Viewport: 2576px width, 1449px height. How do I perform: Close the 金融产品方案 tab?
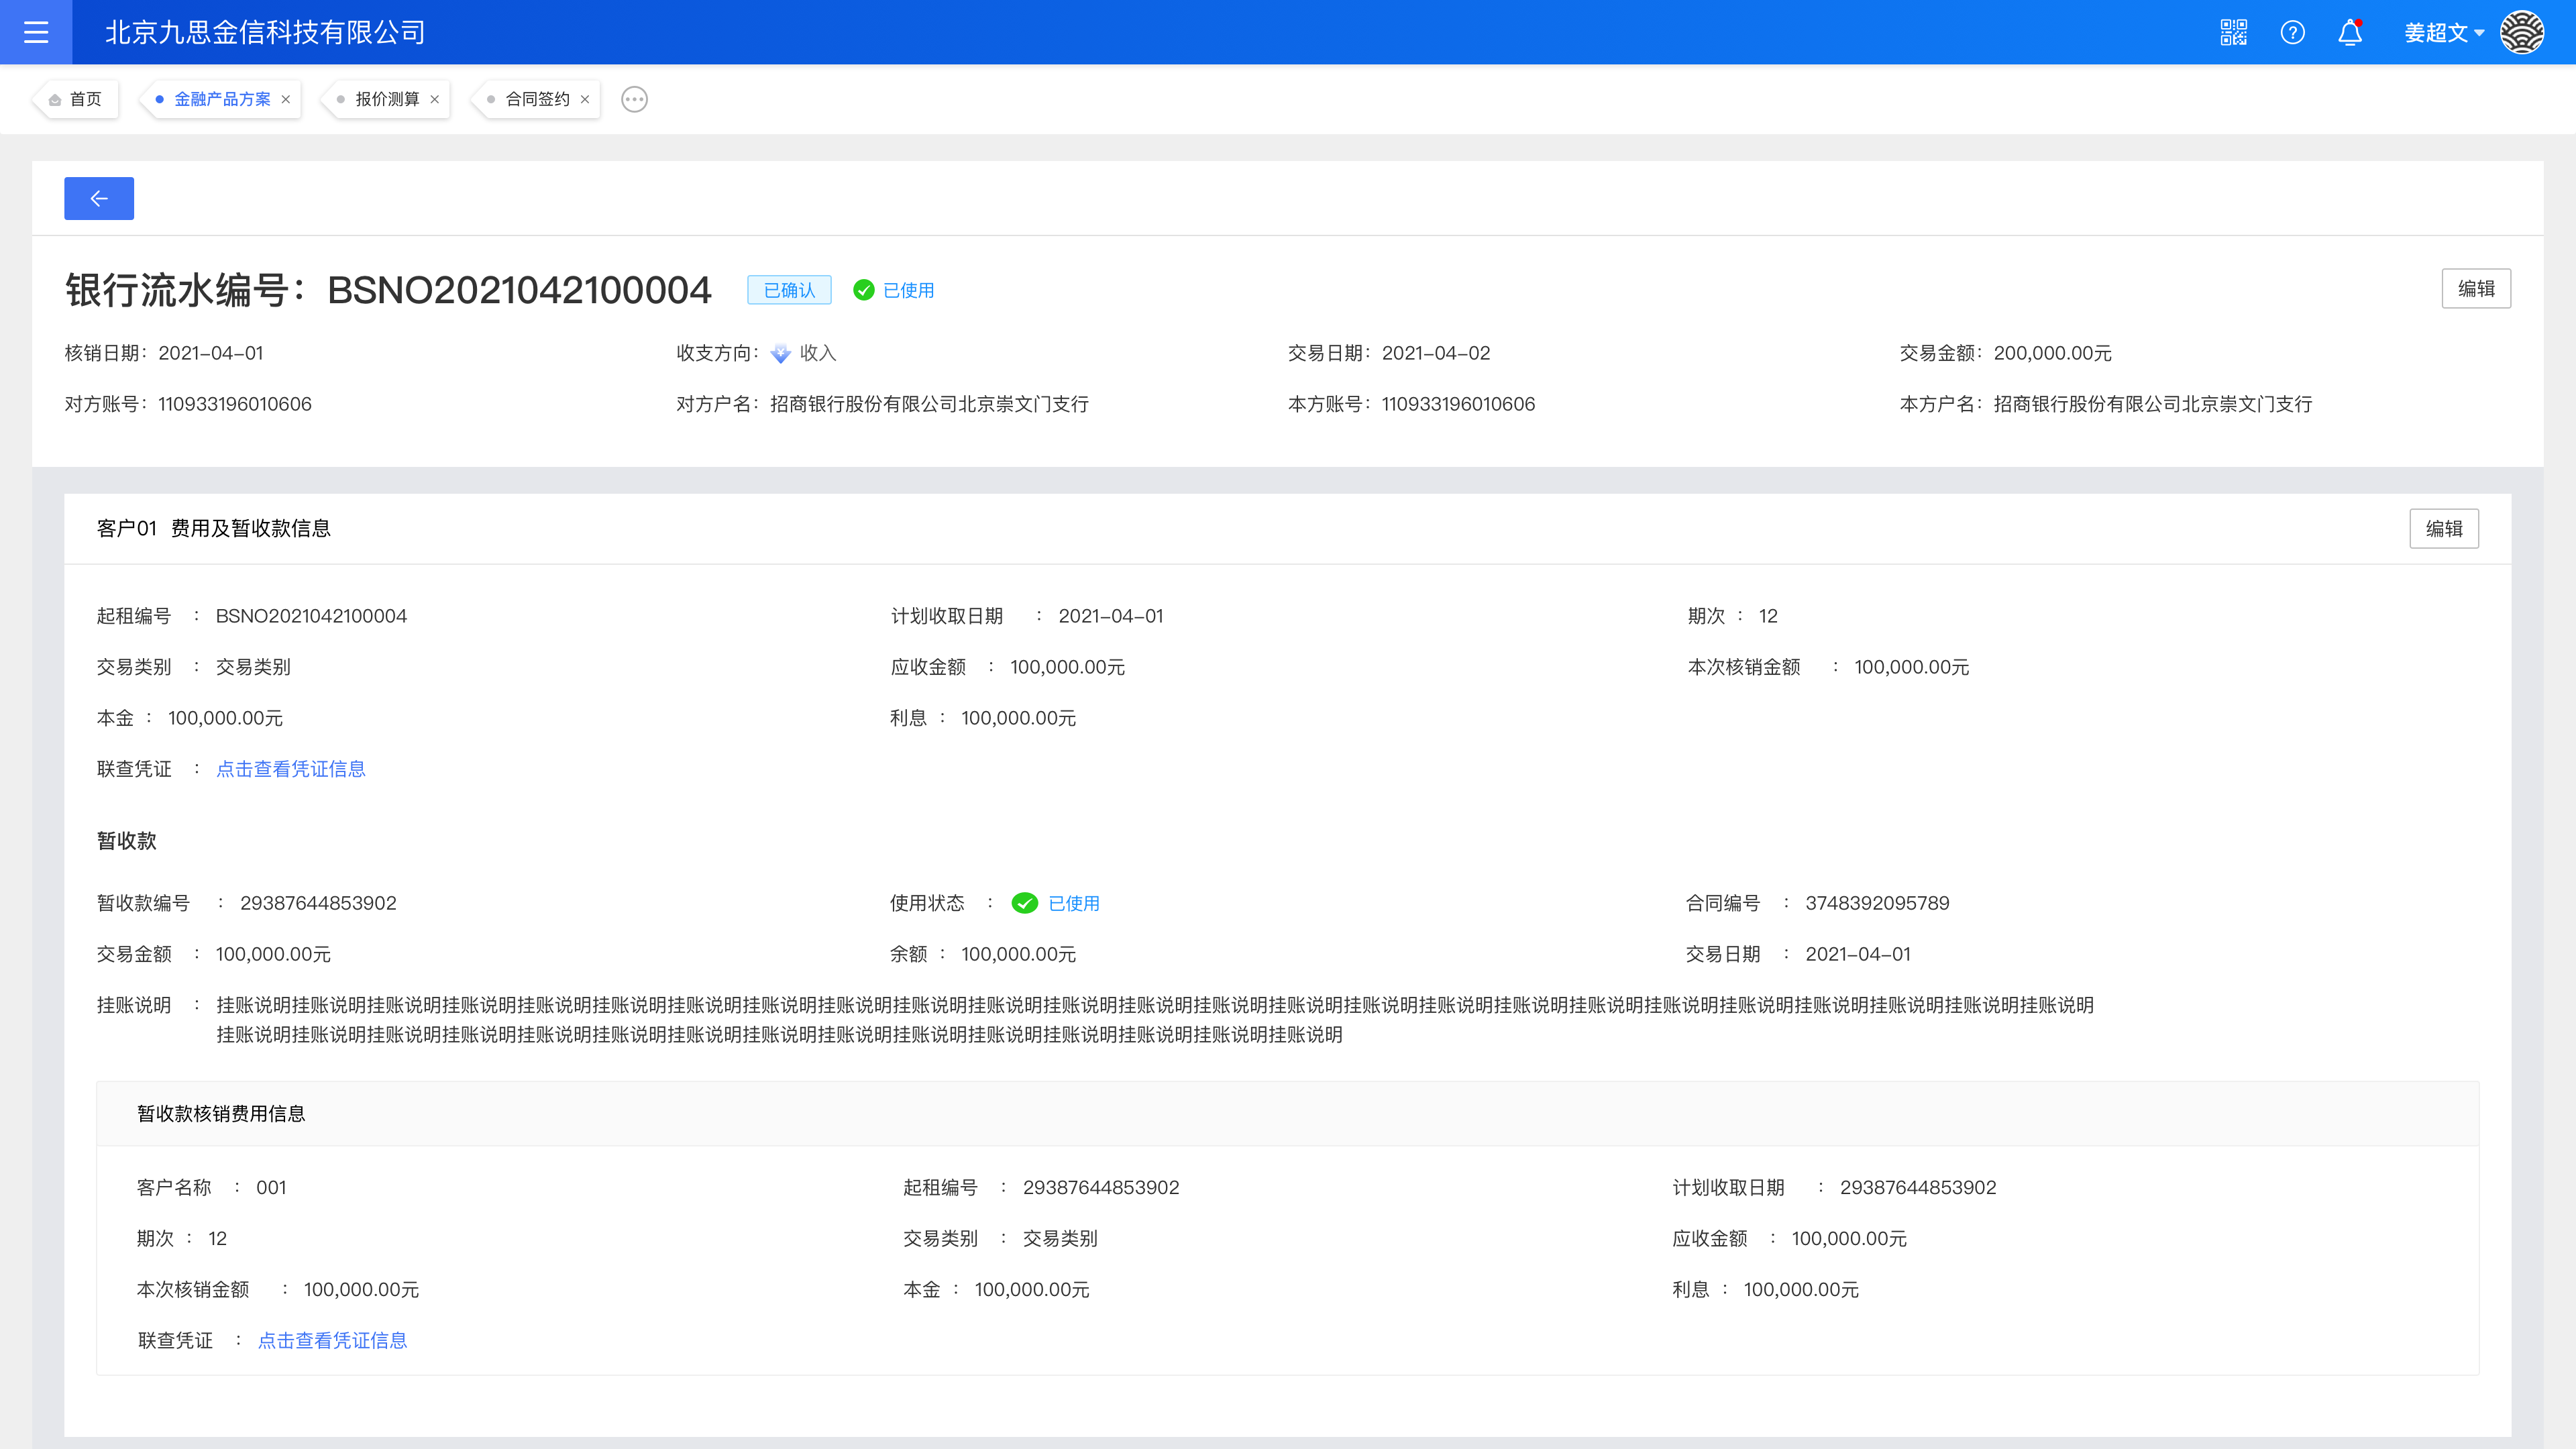click(x=286, y=99)
